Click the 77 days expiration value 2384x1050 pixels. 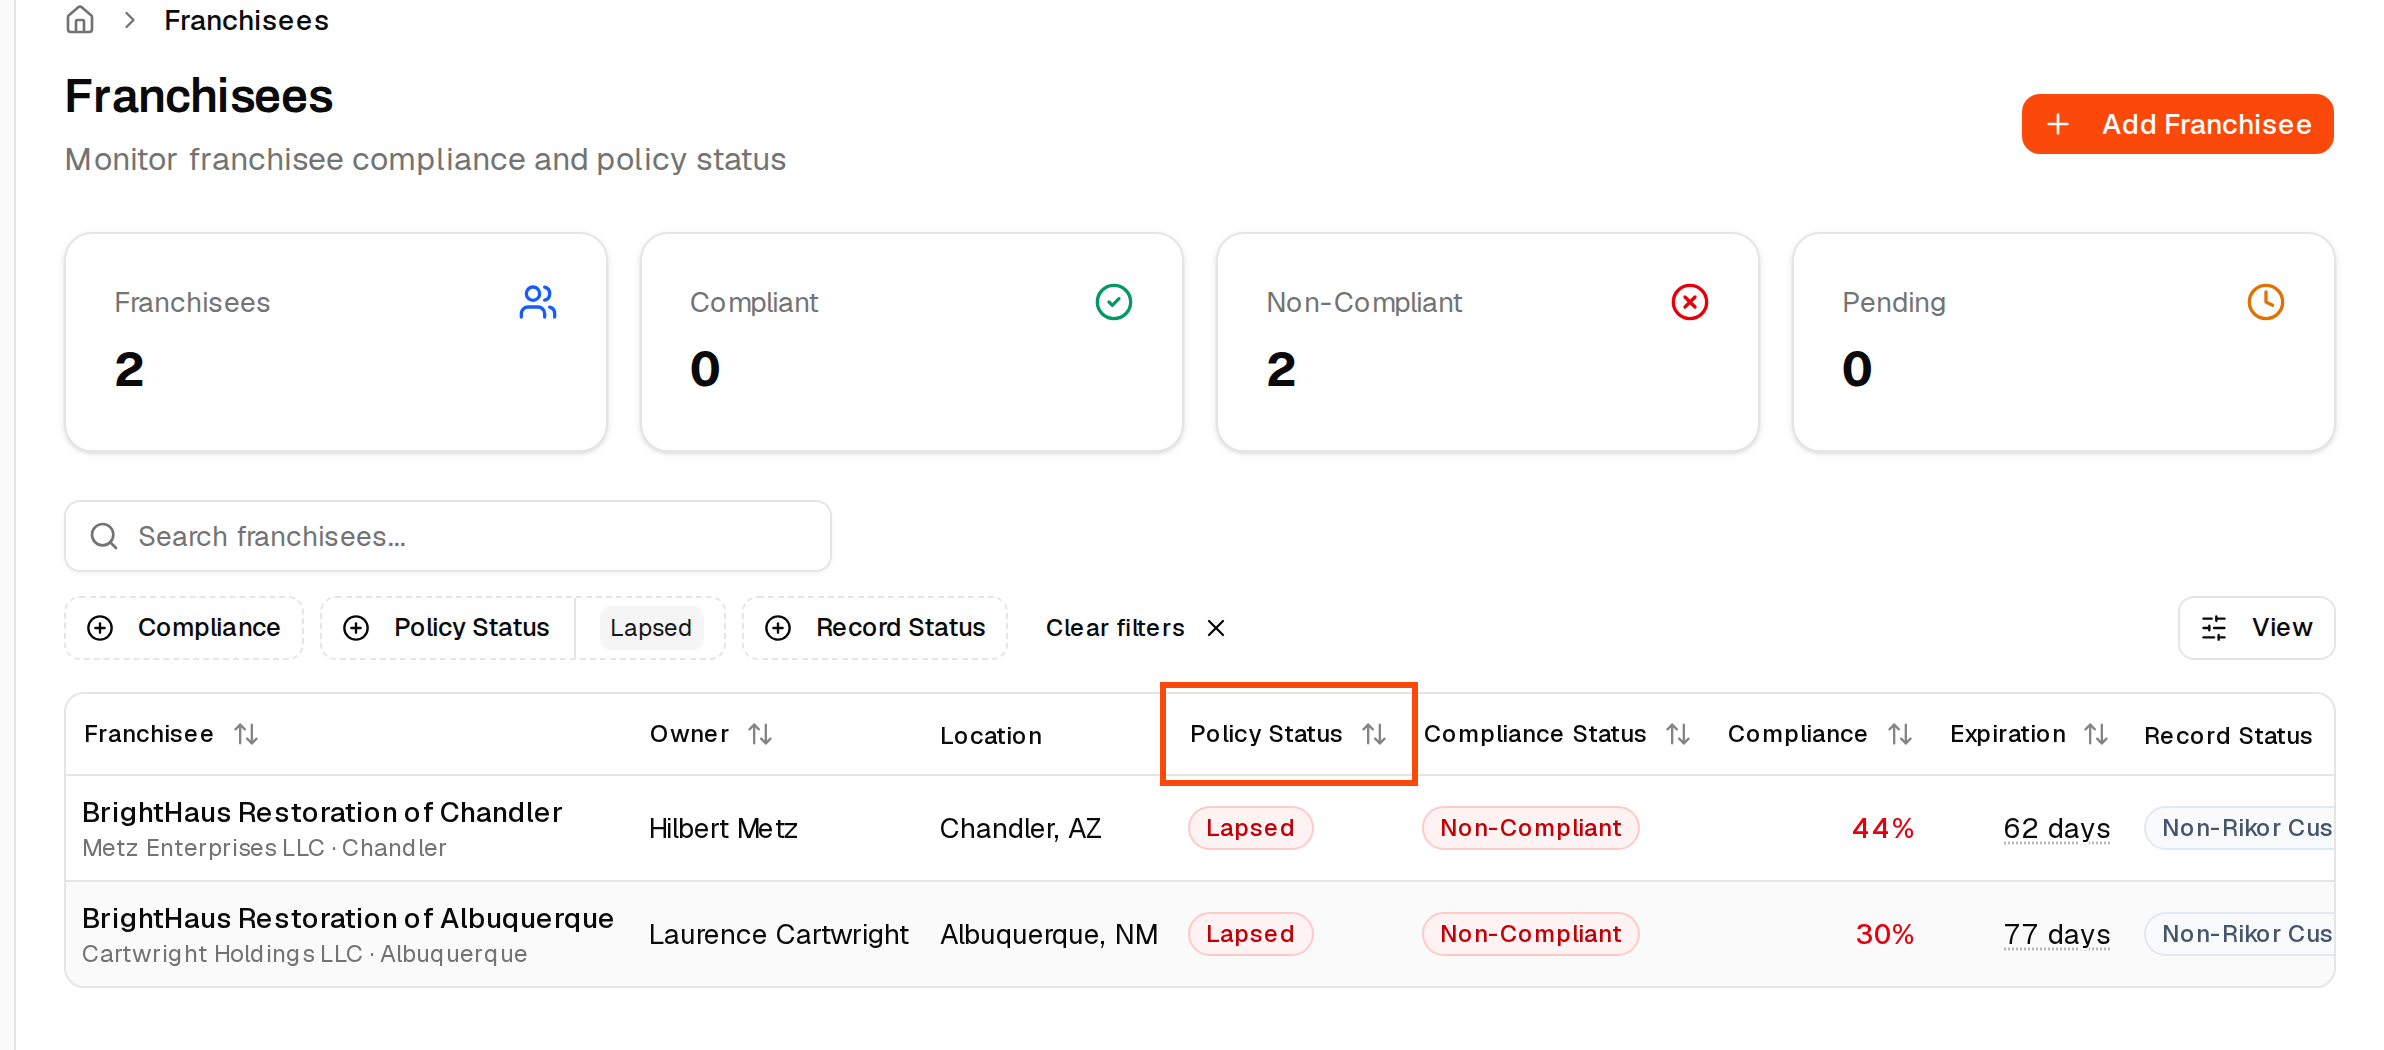tap(2056, 934)
